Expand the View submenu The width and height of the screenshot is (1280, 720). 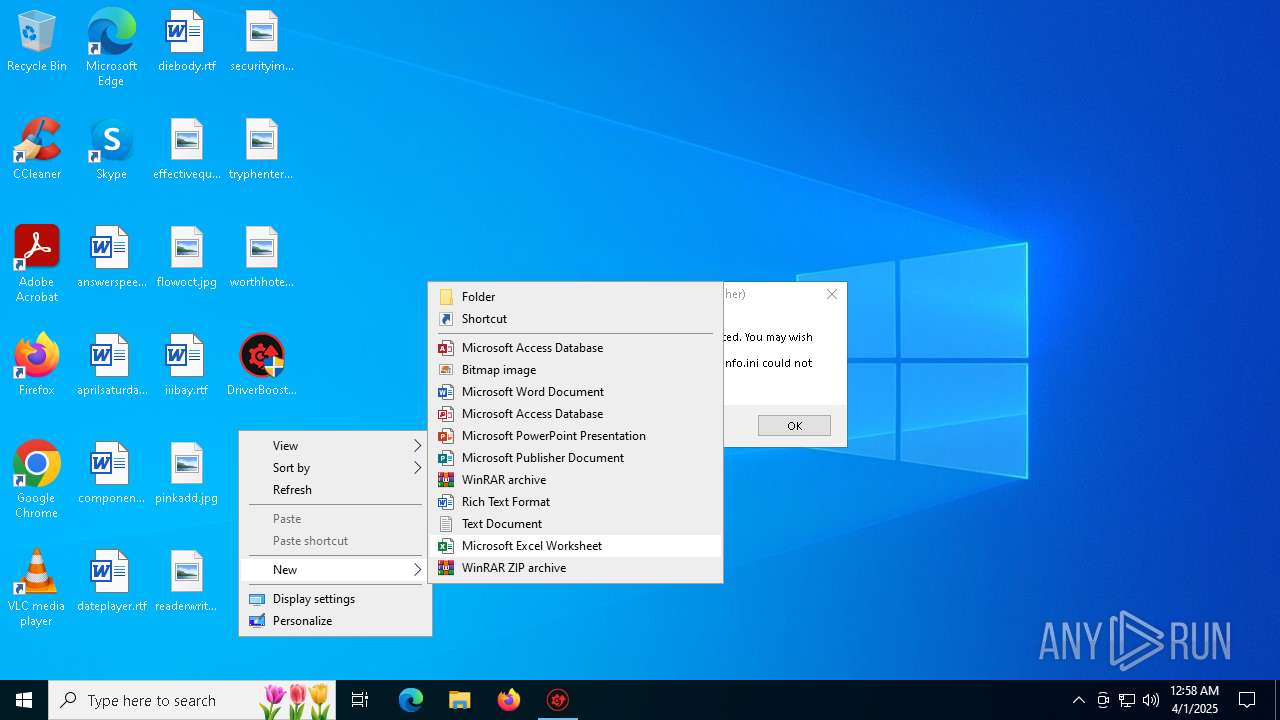335,446
